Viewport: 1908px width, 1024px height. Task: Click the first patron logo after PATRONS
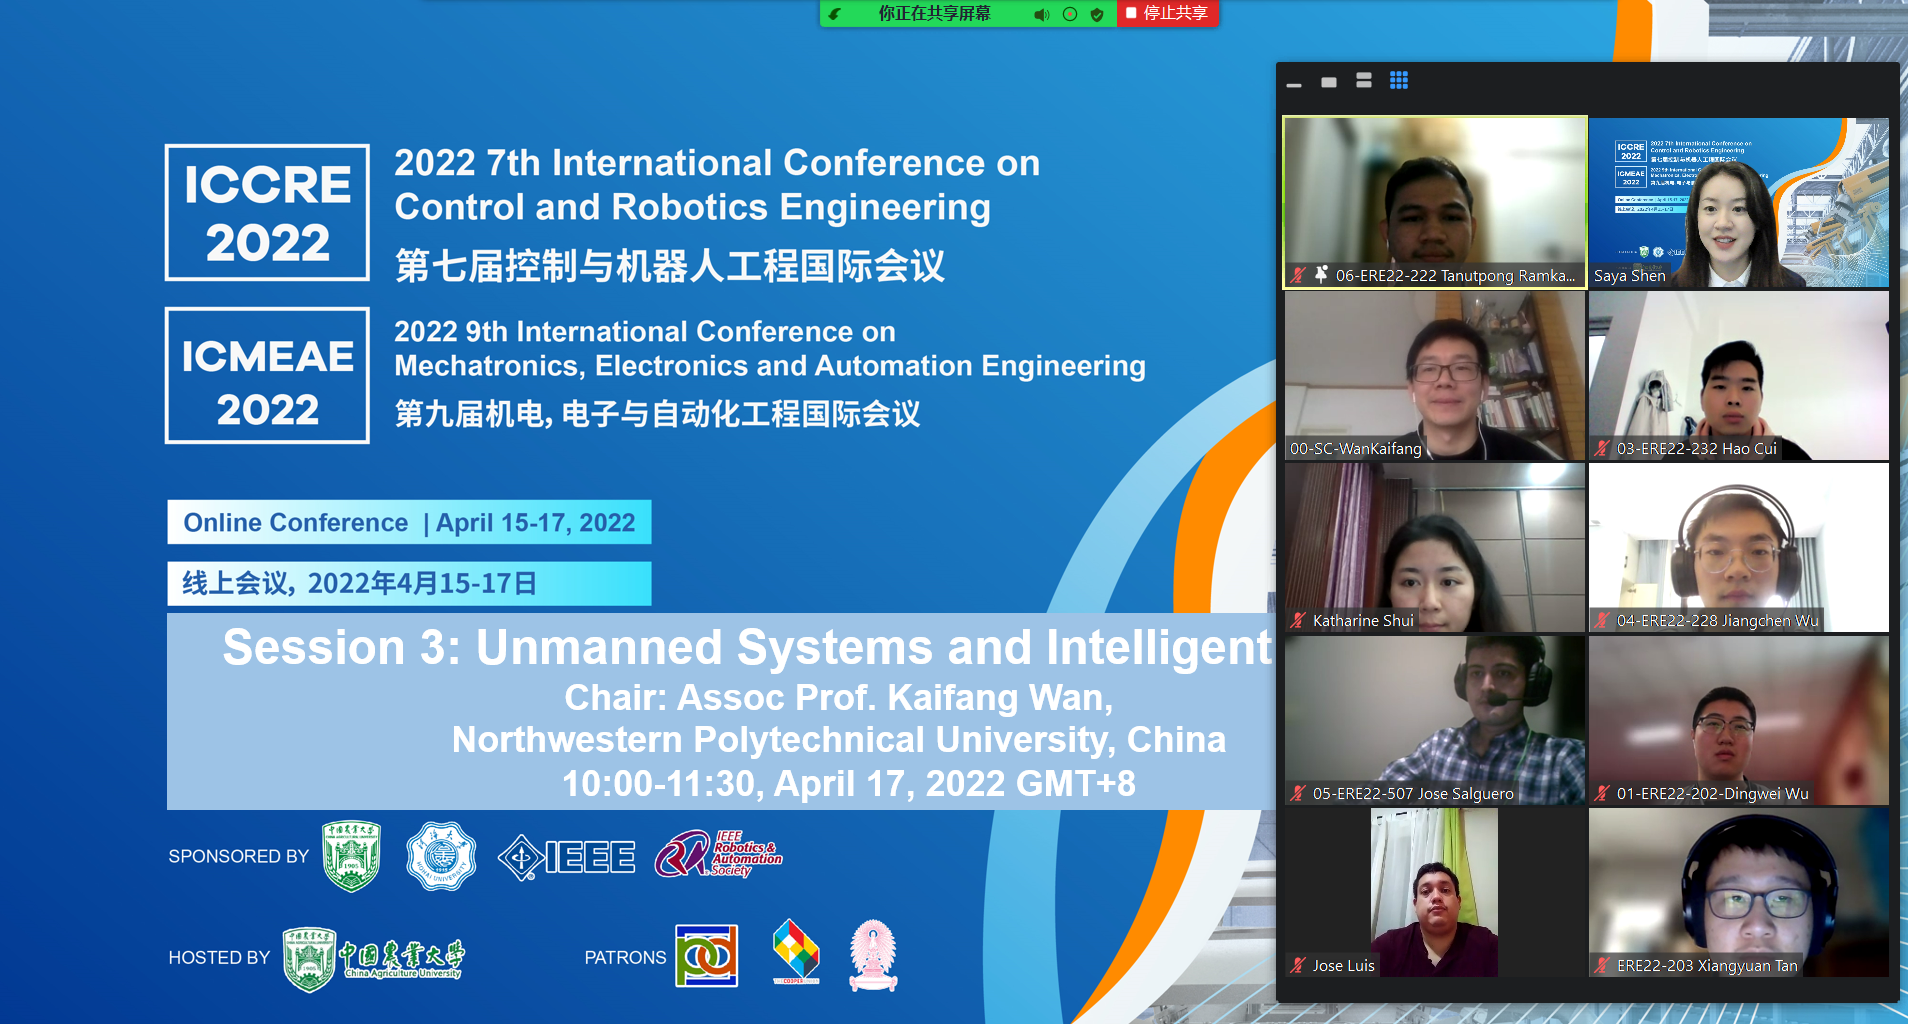point(707,956)
